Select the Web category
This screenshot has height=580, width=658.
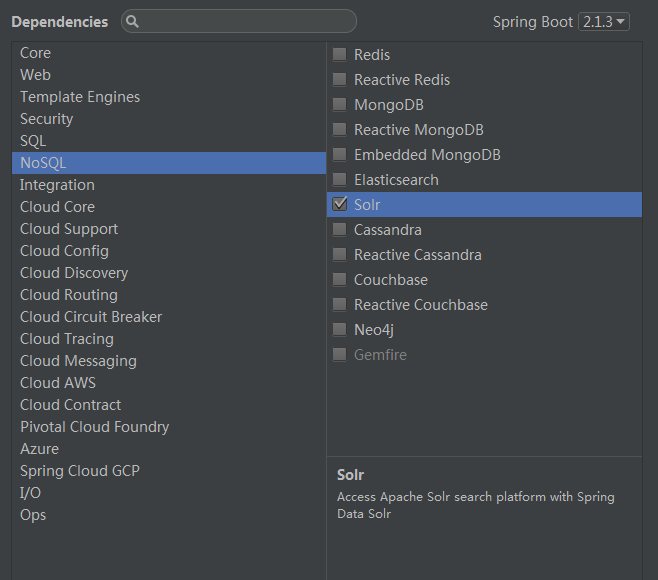tap(35, 75)
